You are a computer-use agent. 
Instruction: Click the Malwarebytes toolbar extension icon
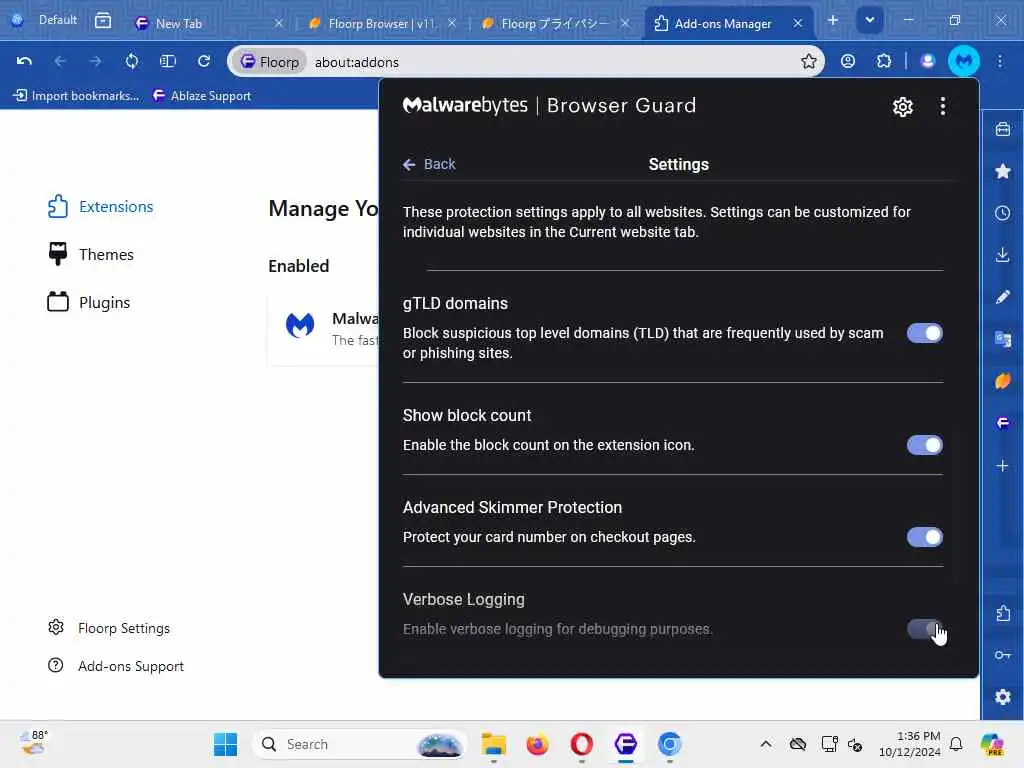click(x=963, y=61)
